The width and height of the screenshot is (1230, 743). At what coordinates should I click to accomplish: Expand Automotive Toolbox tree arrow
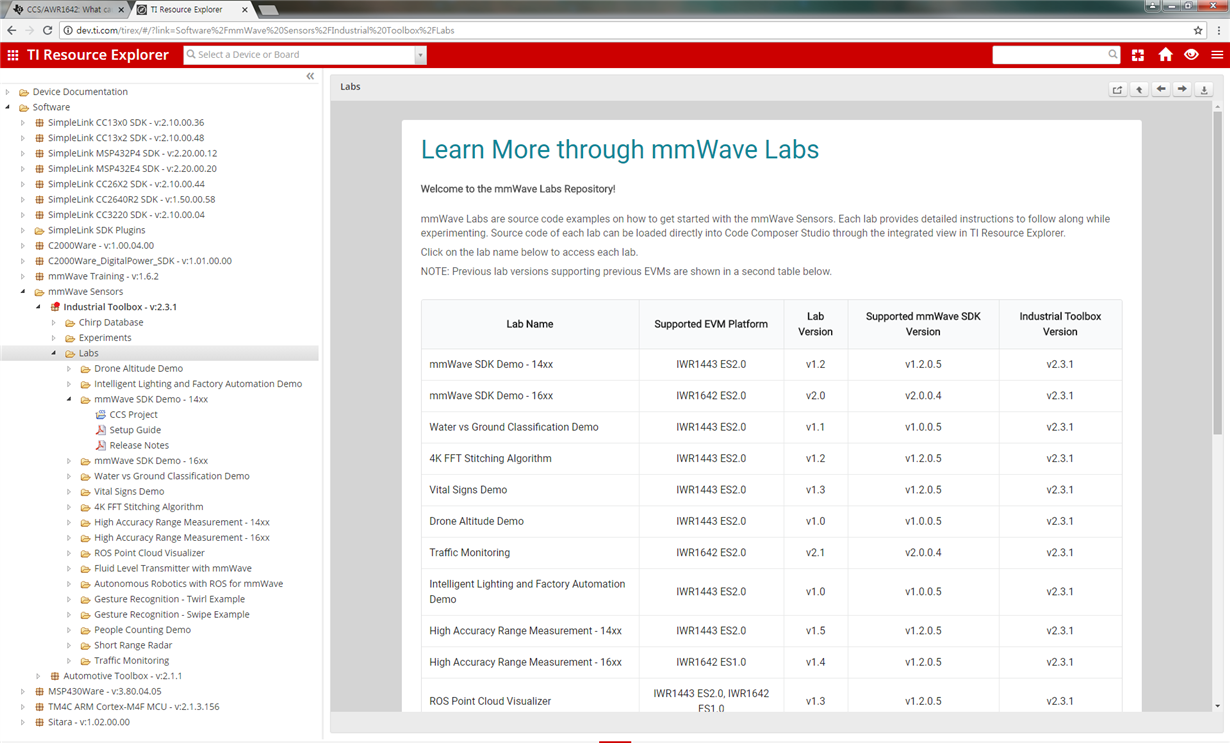pyautogui.click(x=38, y=676)
